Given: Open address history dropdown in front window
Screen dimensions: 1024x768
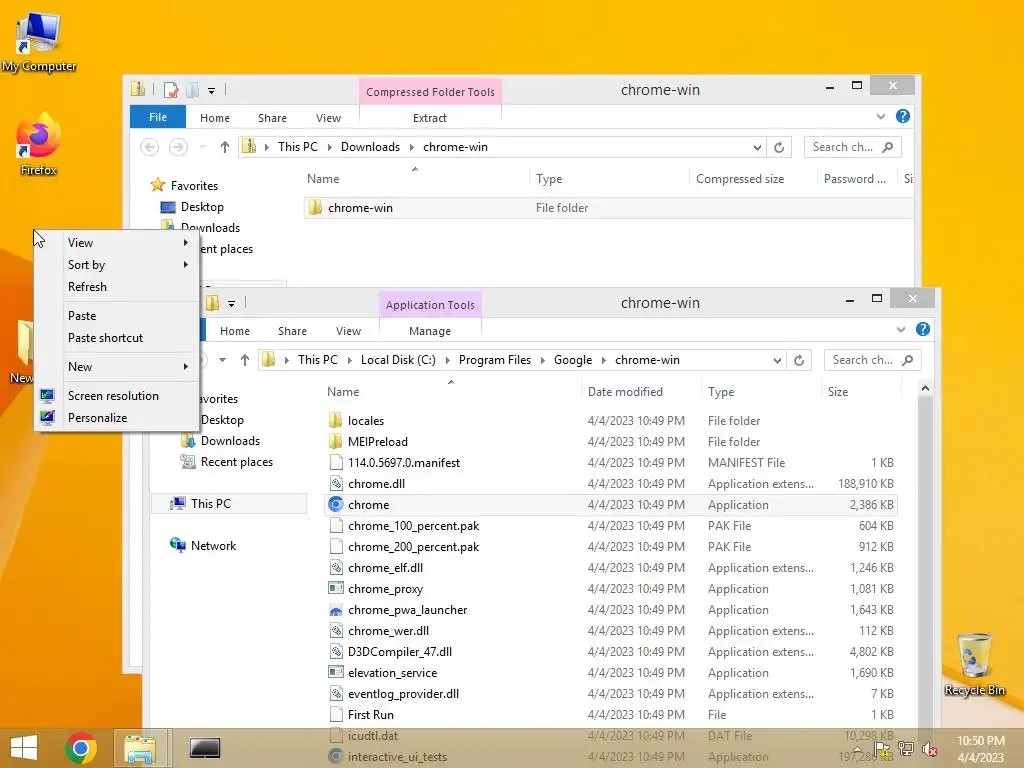Looking at the screenshot, I should click(x=777, y=360).
